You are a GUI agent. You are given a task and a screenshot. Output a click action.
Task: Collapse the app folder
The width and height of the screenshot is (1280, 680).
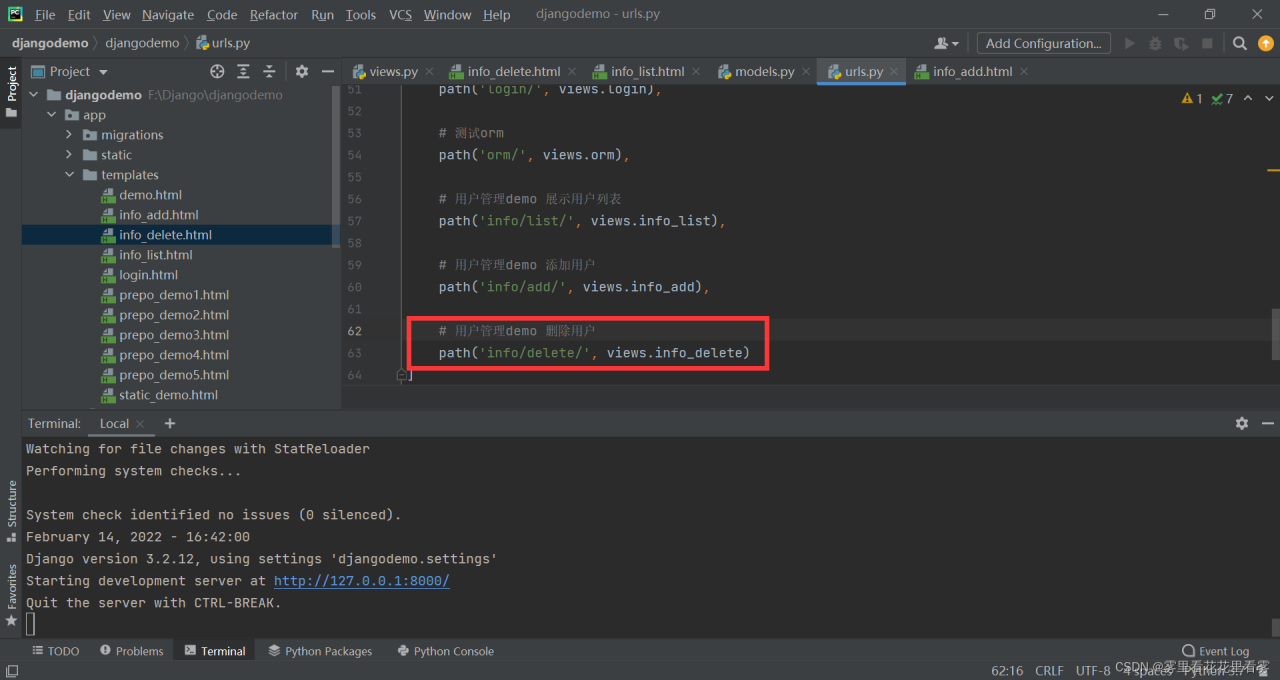pyautogui.click(x=51, y=115)
